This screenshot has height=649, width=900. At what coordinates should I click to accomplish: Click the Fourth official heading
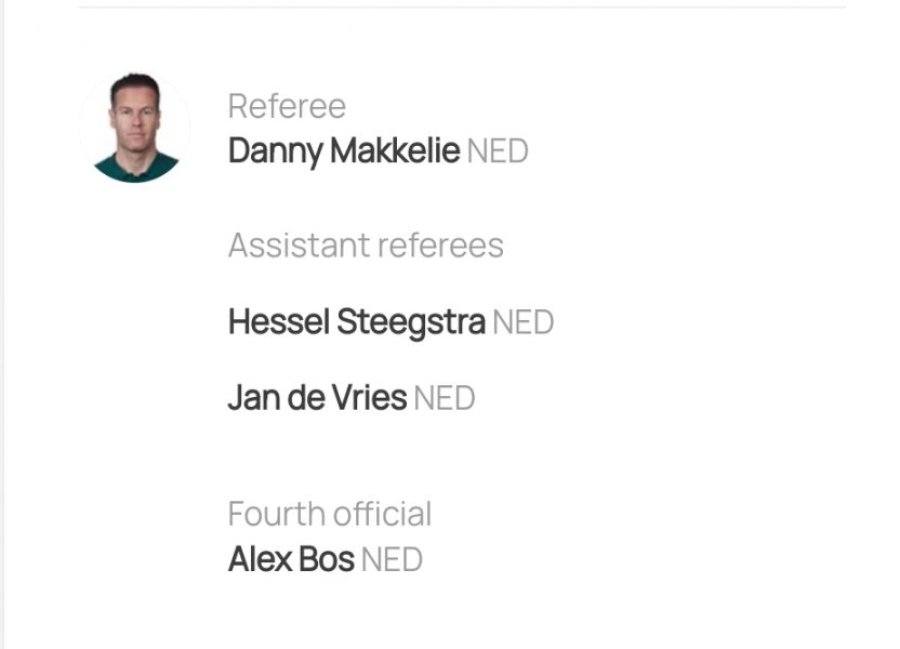coord(330,514)
